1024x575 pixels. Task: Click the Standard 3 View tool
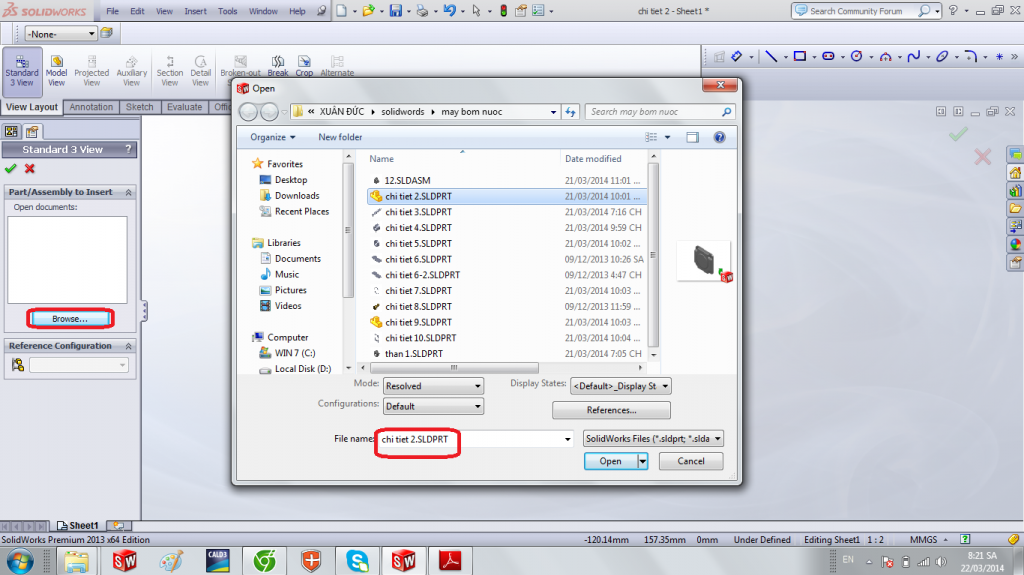pyautogui.click(x=22, y=70)
